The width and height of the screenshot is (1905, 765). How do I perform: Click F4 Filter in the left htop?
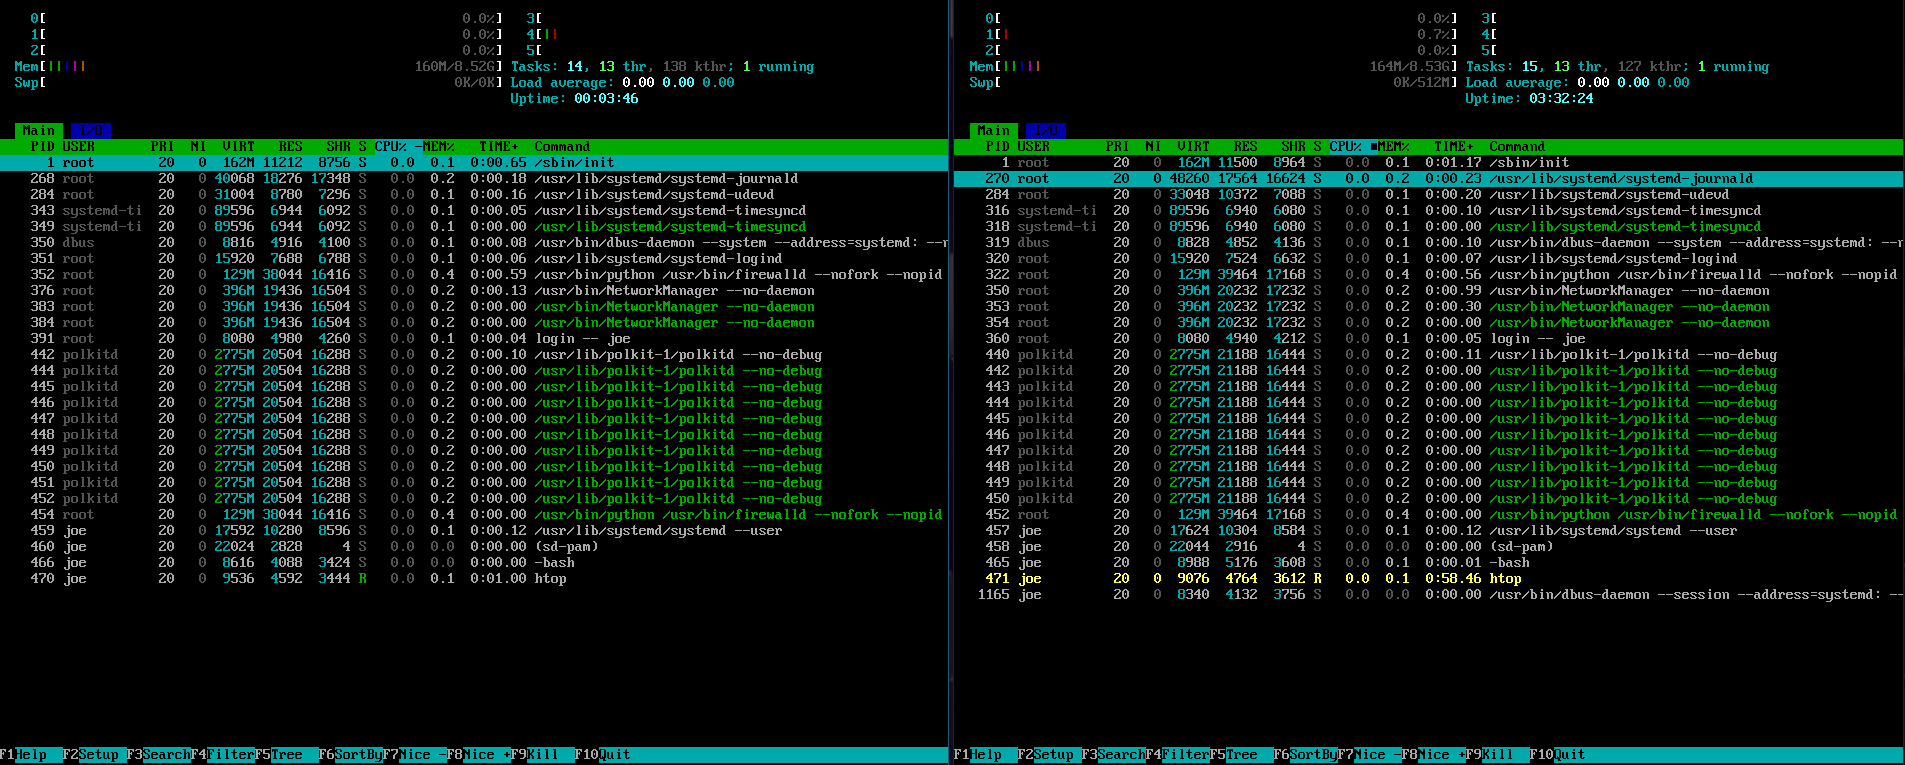223,755
